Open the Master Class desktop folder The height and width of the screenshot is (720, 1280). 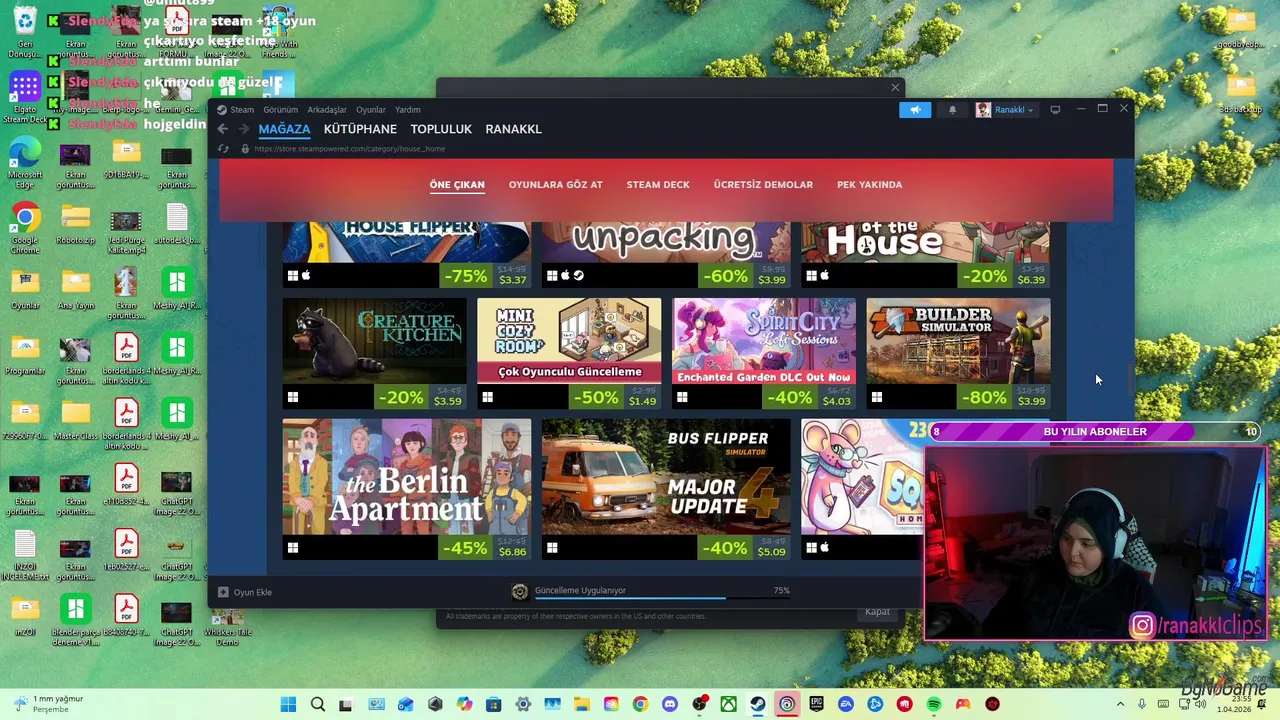pos(76,420)
